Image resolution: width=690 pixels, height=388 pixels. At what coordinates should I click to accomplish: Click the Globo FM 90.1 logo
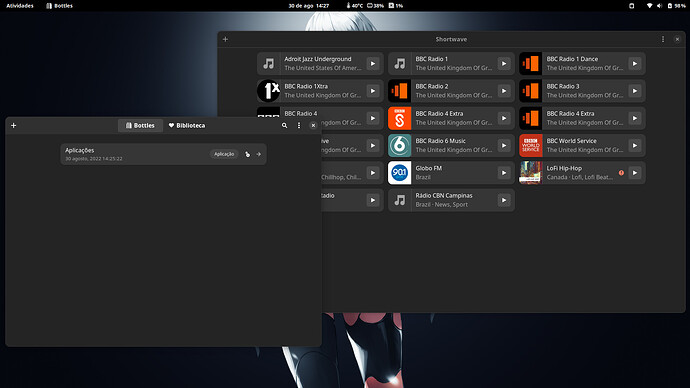(x=400, y=173)
